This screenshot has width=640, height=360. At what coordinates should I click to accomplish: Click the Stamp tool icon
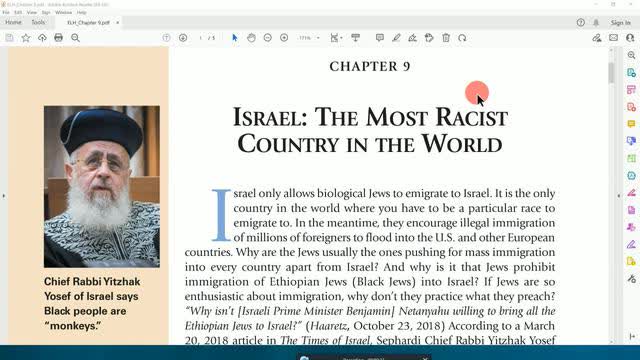tap(429, 38)
